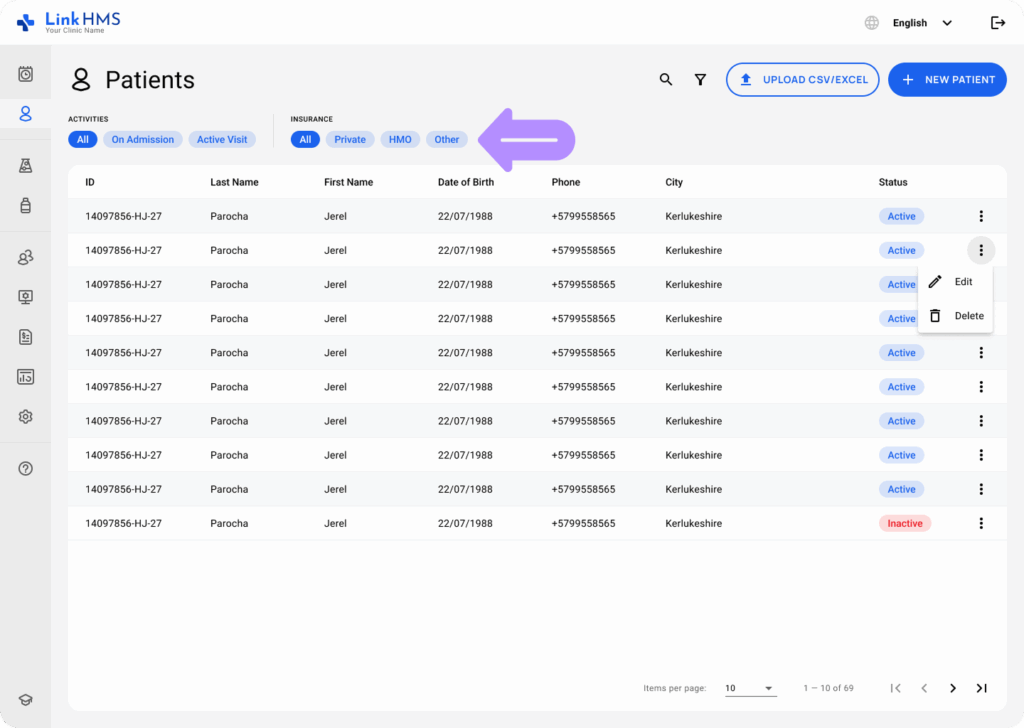Open the actions menu for the Inactive patient
1024x728 pixels.
981,523
